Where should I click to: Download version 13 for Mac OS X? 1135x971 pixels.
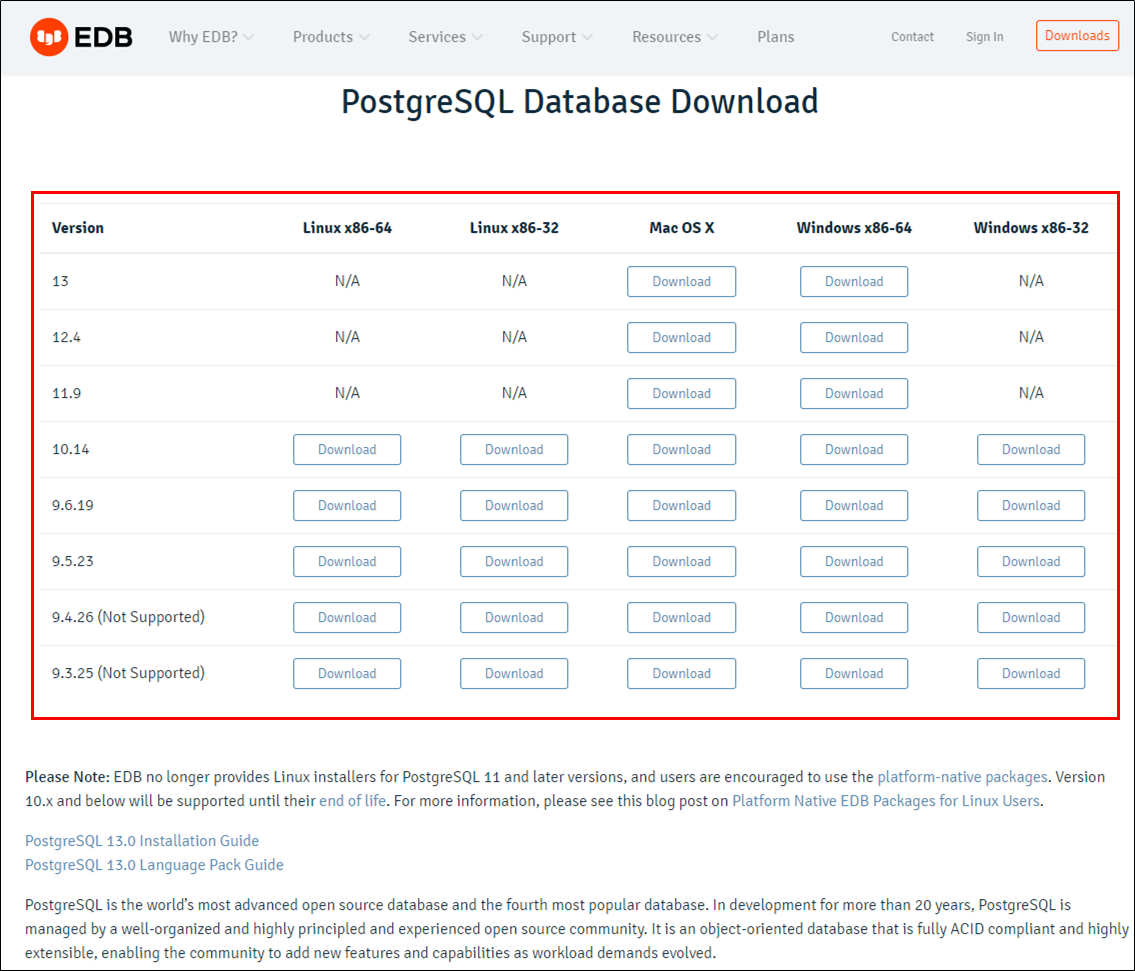(681, 282)
